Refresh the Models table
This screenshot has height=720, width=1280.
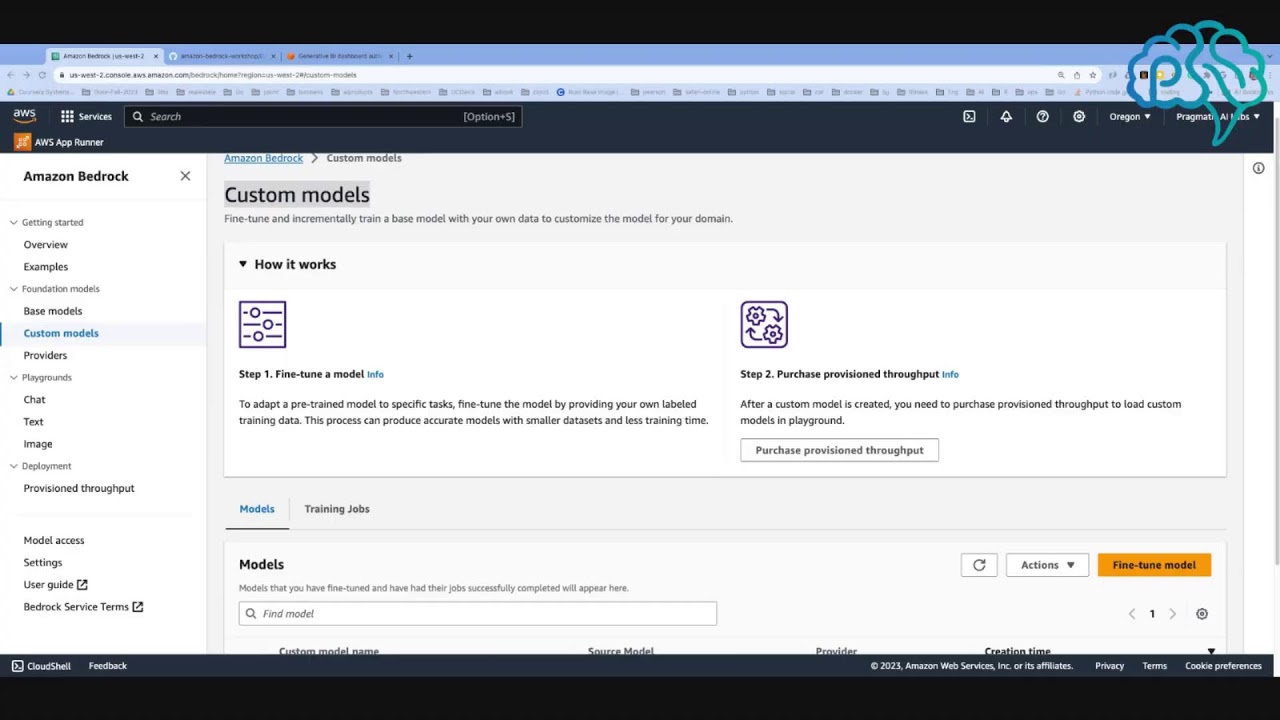coord(979,565)
